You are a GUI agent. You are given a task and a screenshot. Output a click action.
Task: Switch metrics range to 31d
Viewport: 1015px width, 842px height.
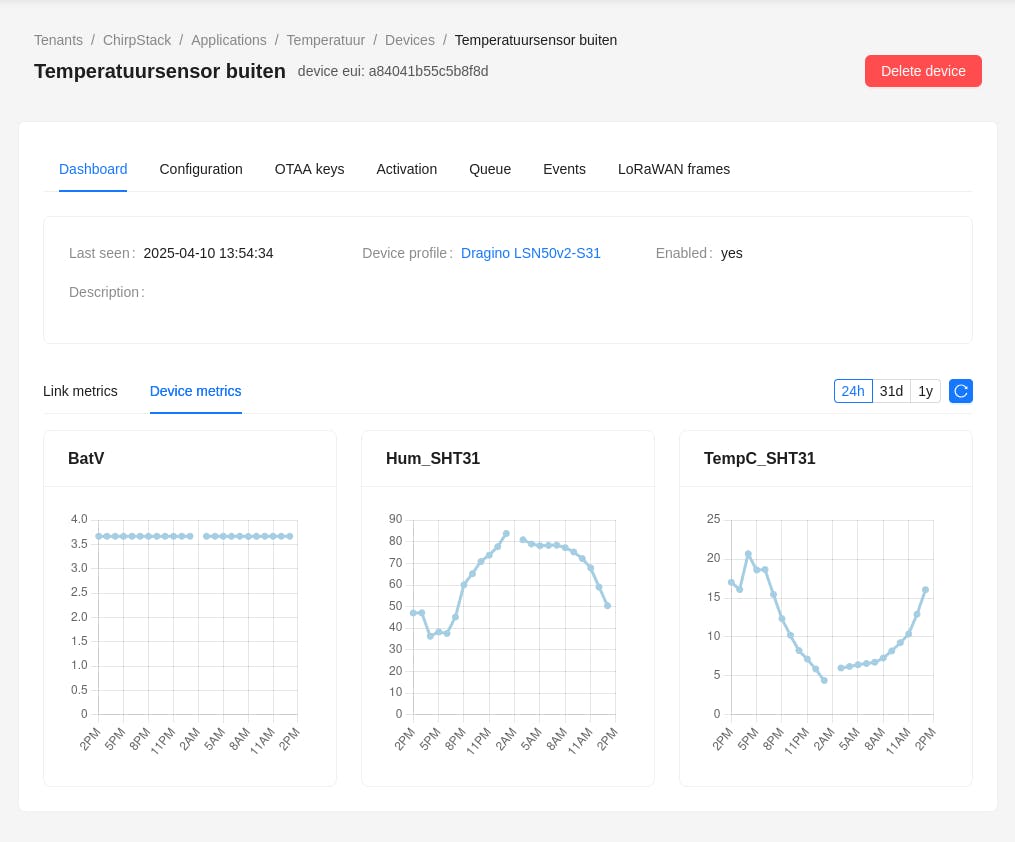[x=891, y=391]
